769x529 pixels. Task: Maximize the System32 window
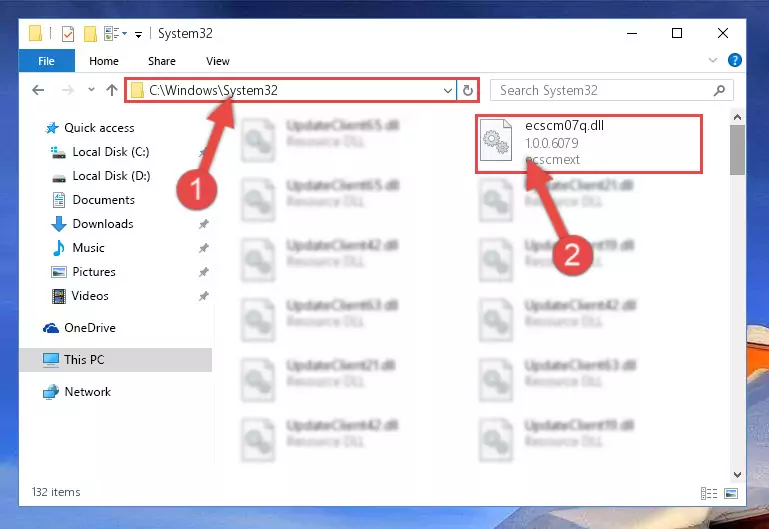677,33
